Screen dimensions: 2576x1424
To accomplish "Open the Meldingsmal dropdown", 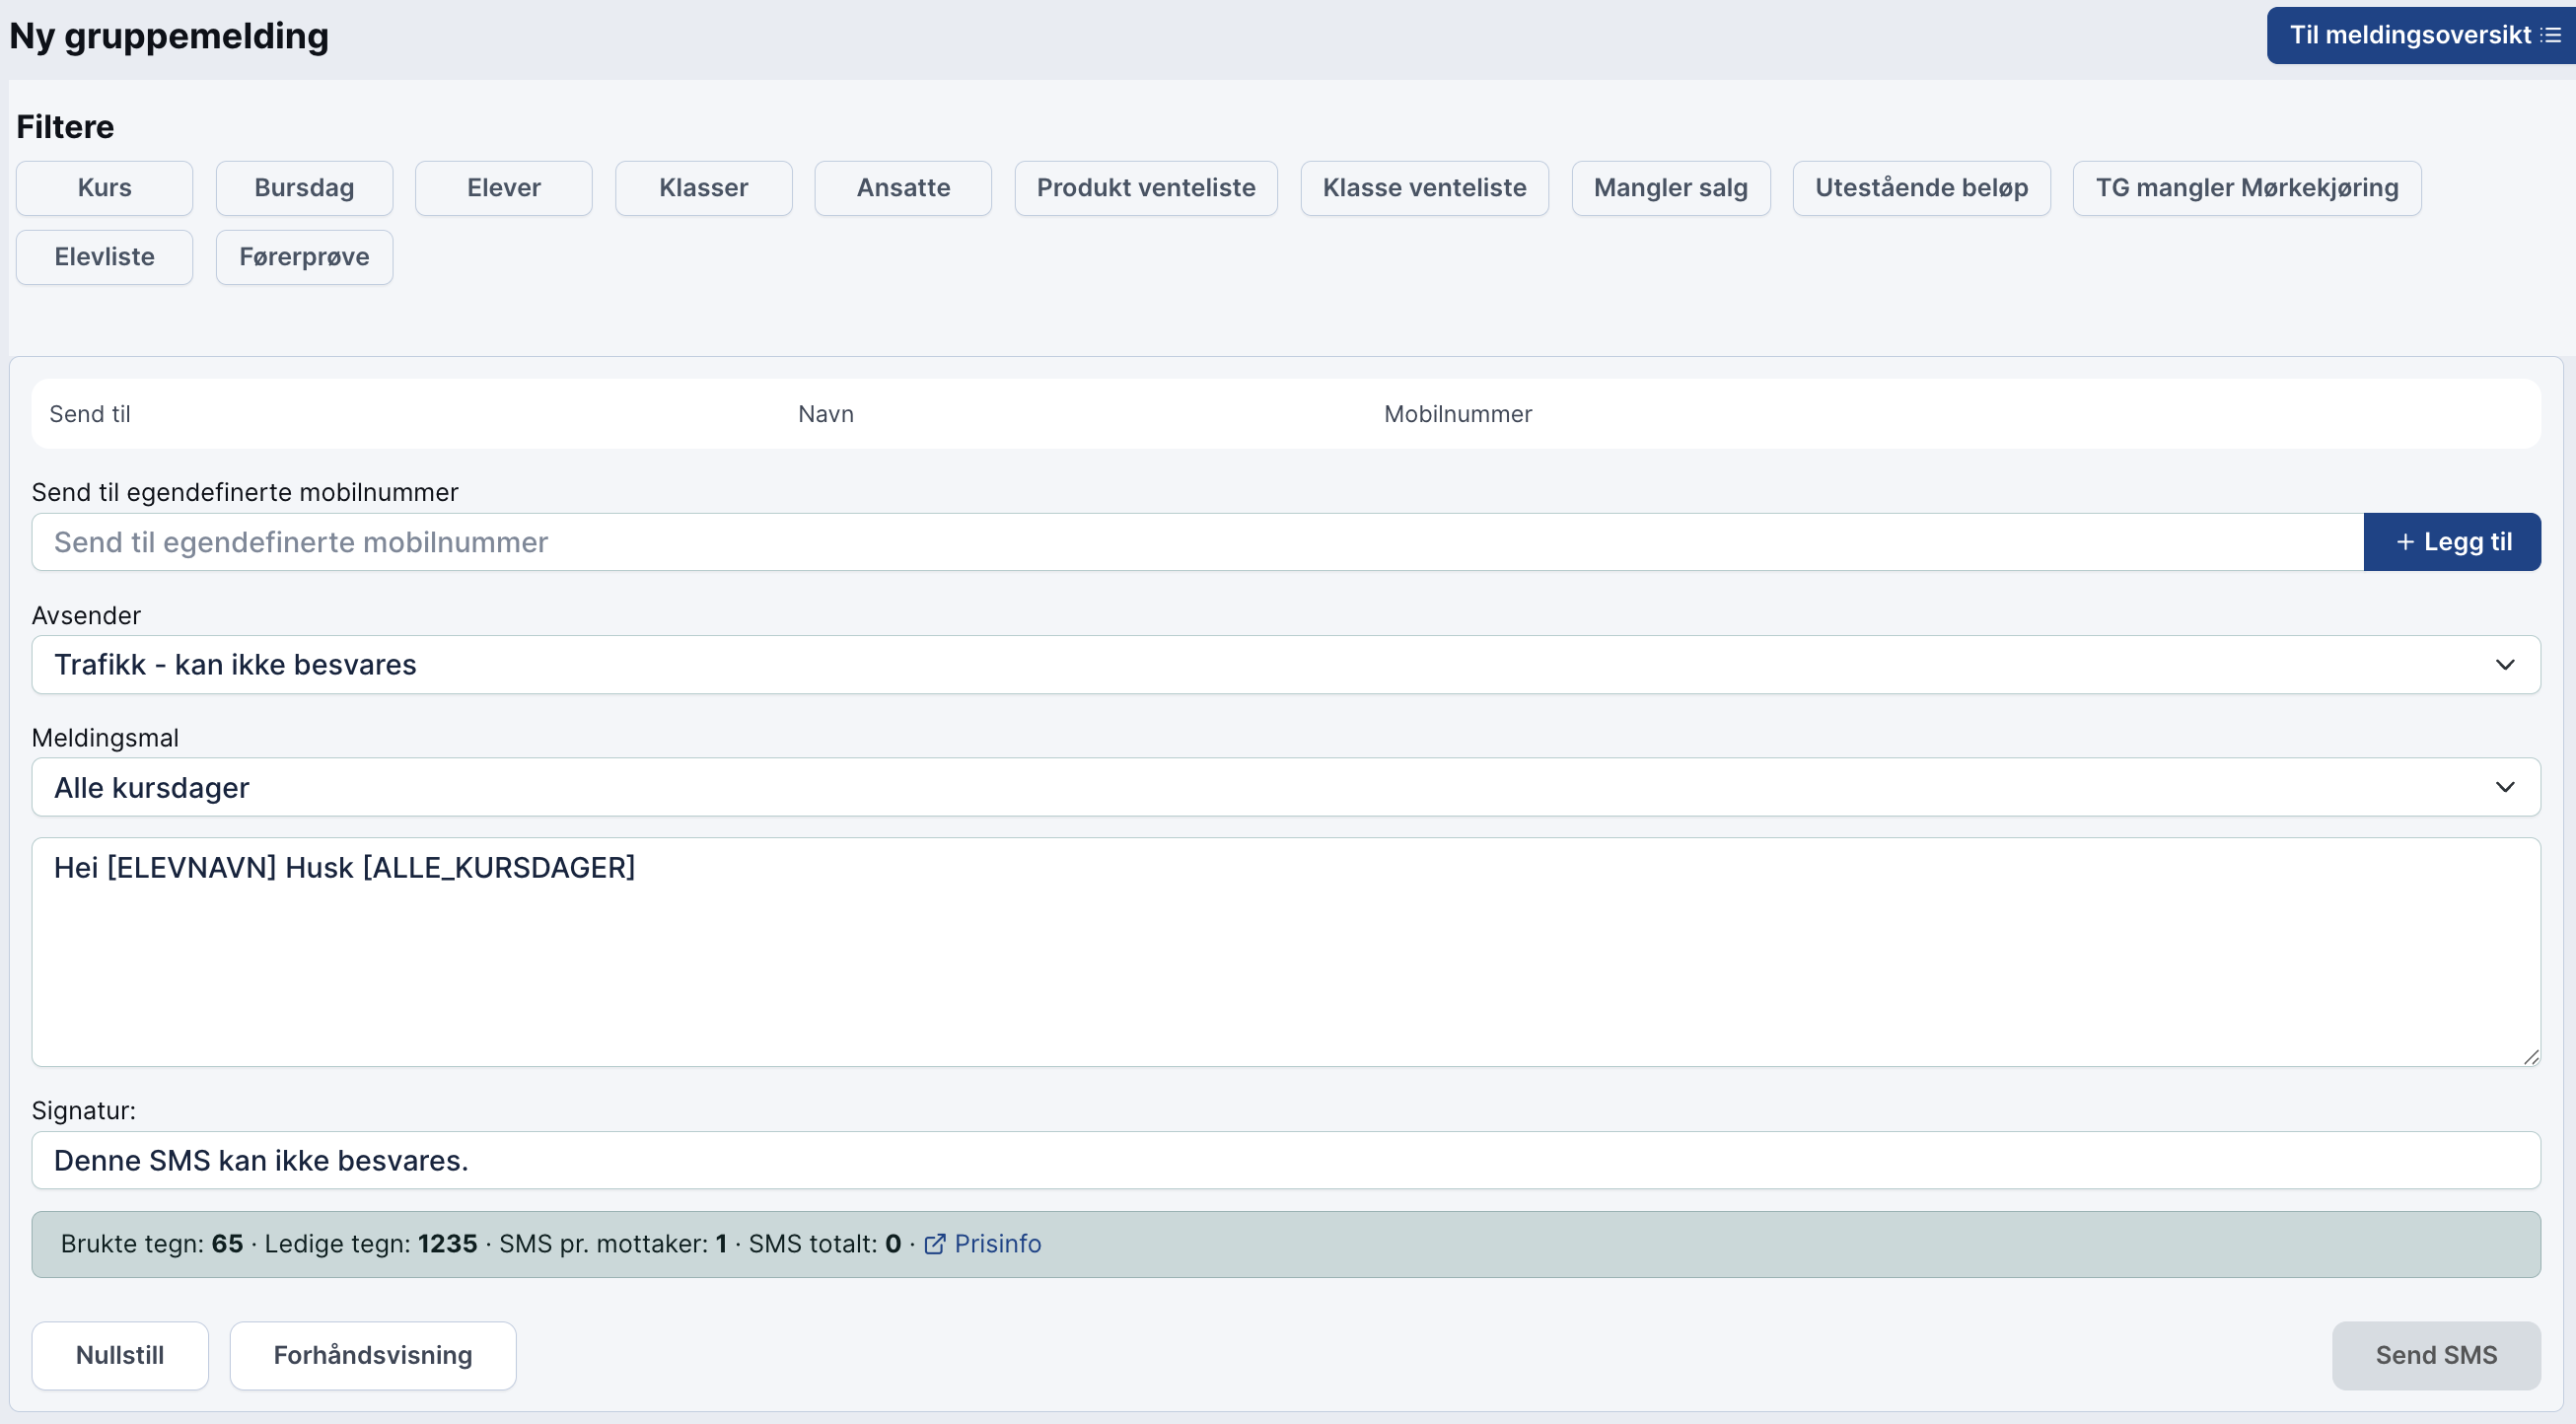I will point(1286,788).
